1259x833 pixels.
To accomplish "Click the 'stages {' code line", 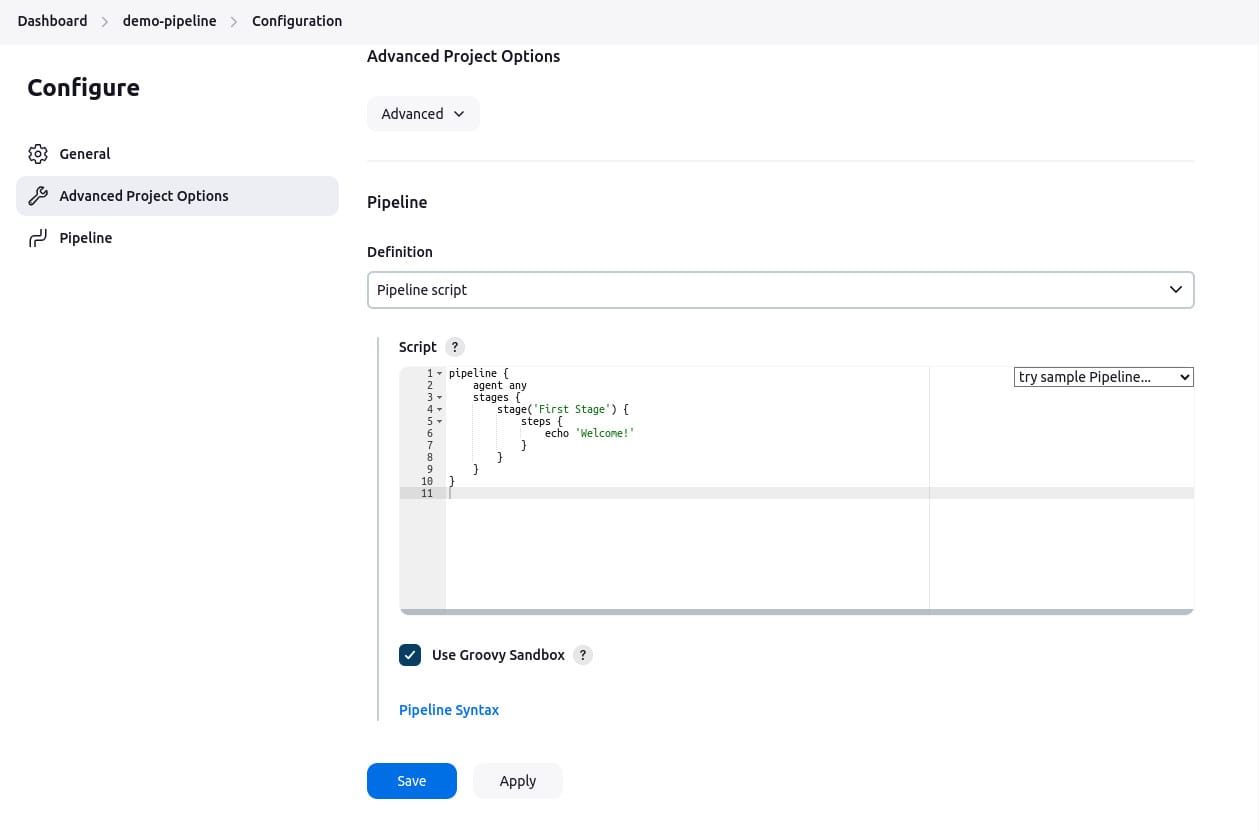I will pyautogui.click(x=497, y=397).
